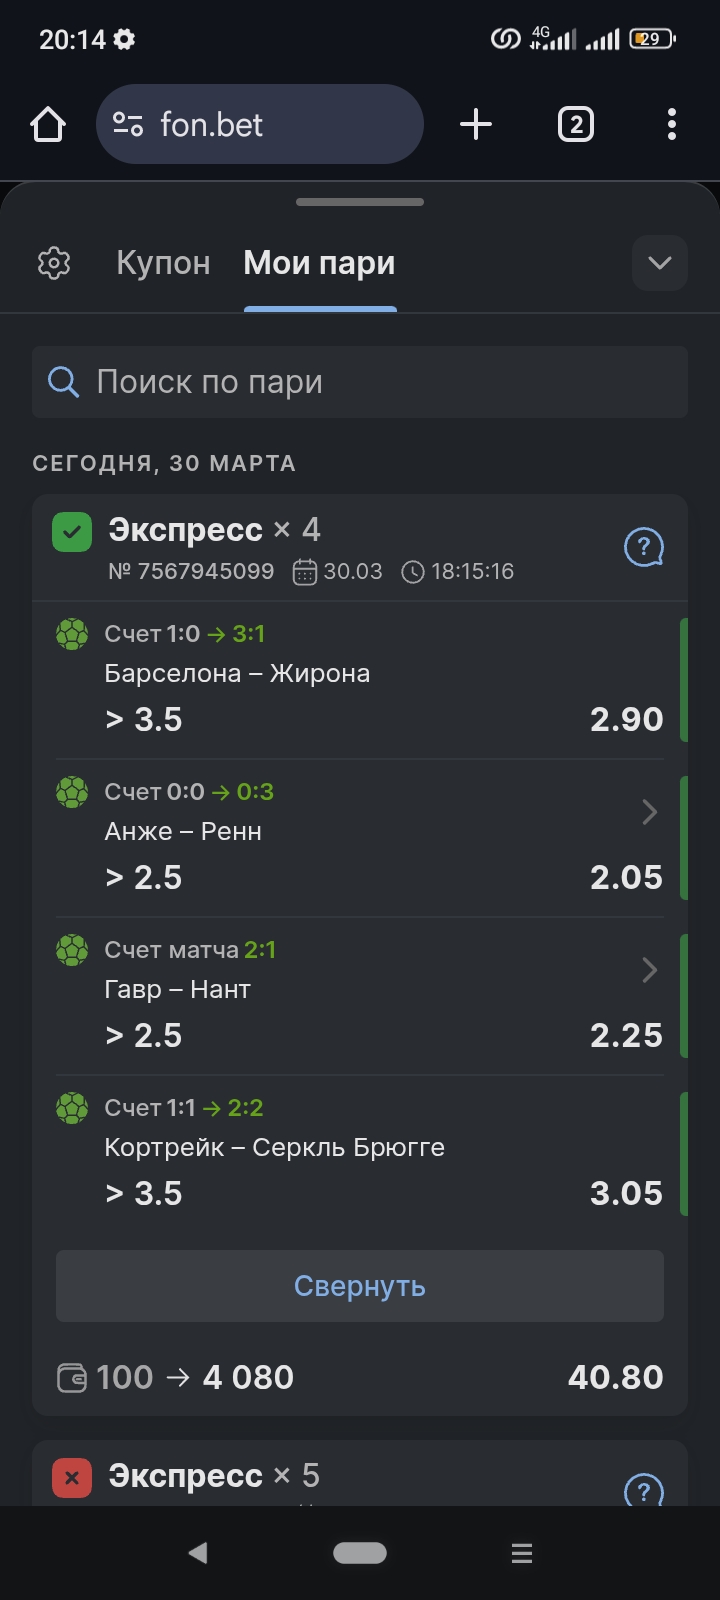720x1600 pixels.
Task: Select the Мои пари tab
Action: [x=319, y=263]
